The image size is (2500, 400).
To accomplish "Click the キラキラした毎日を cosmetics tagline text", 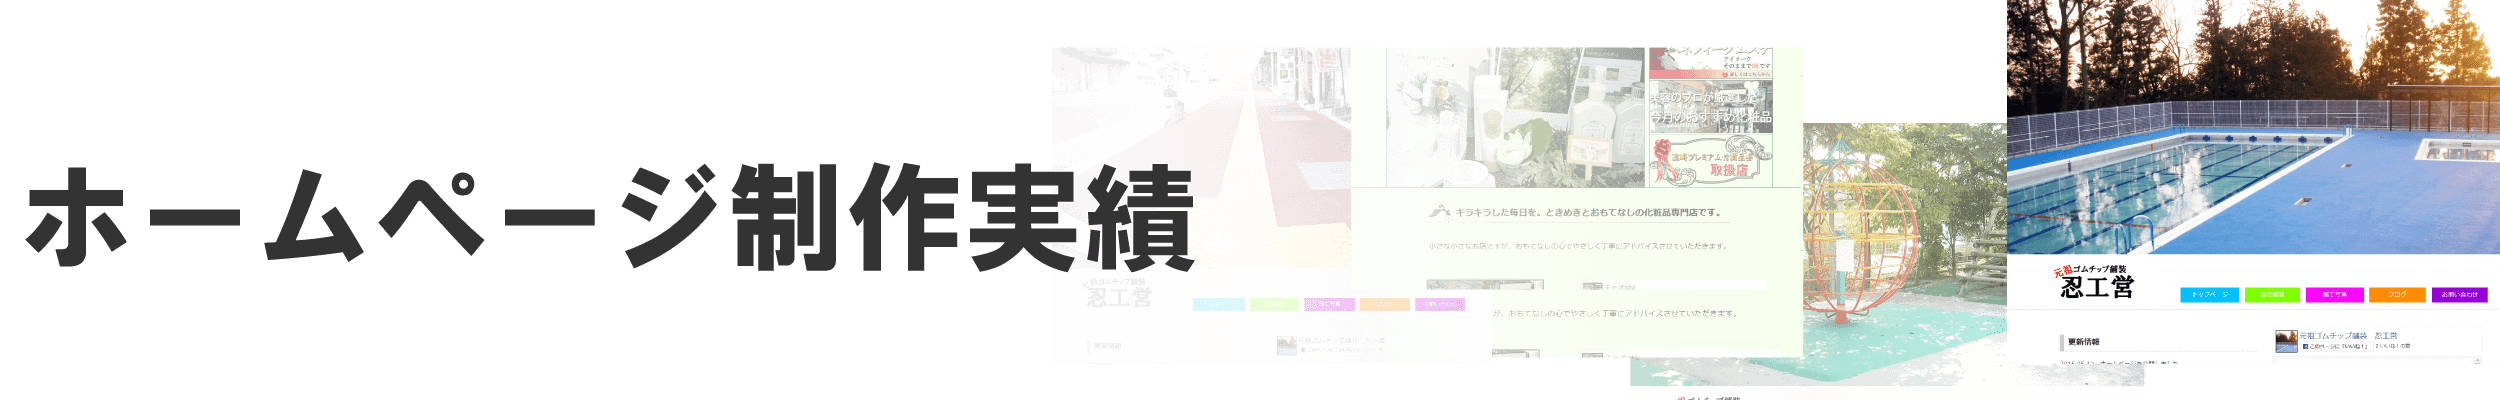I will coord(1588,212).
